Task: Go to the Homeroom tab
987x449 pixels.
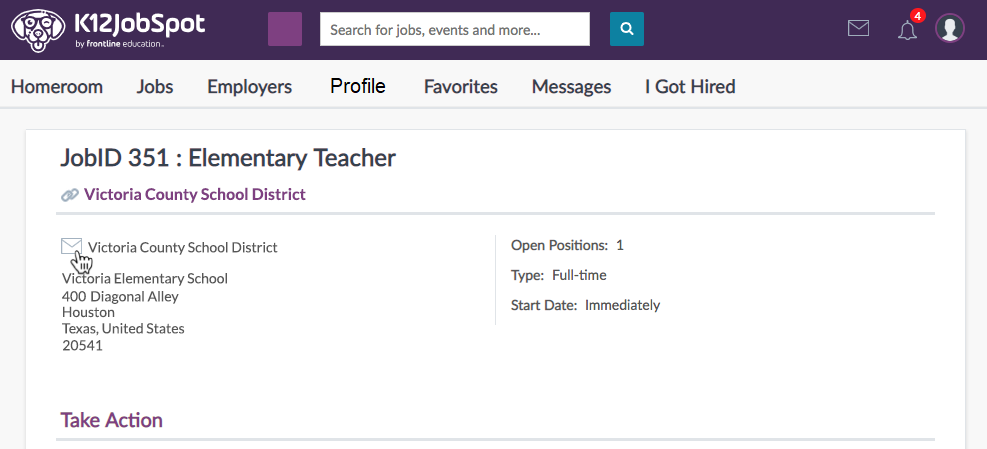Action: [x=57, y=86]
